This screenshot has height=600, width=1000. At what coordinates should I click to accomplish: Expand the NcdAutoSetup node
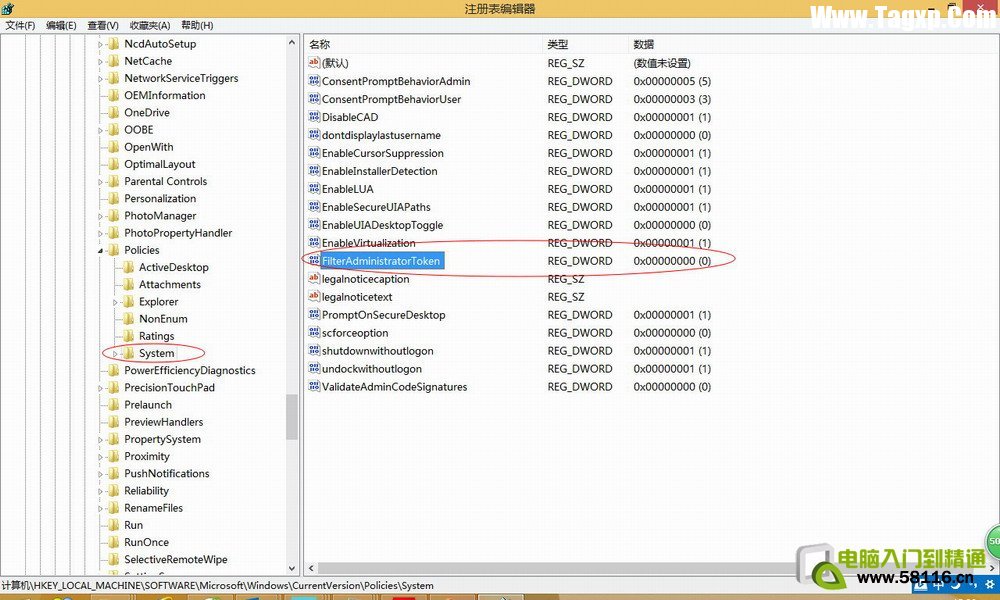click(x=100, y=44)
